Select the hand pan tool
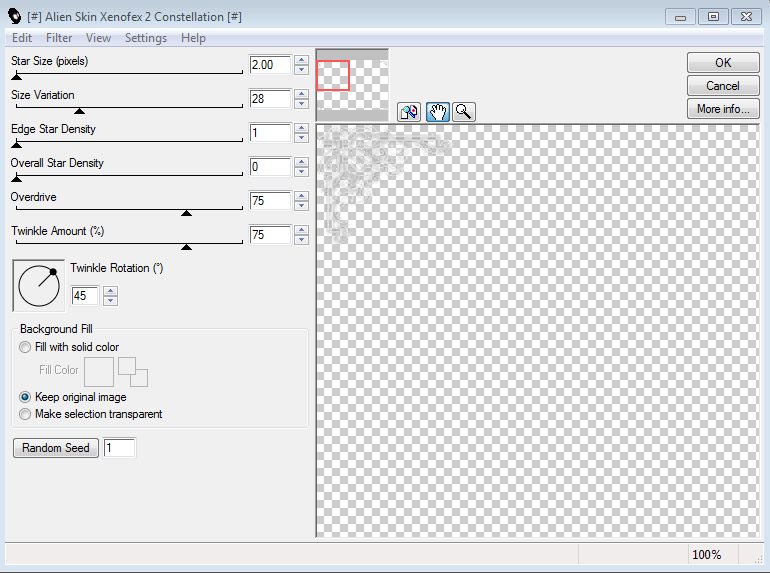This screenshot has height=573, width=770. click(x=437, y=112)
